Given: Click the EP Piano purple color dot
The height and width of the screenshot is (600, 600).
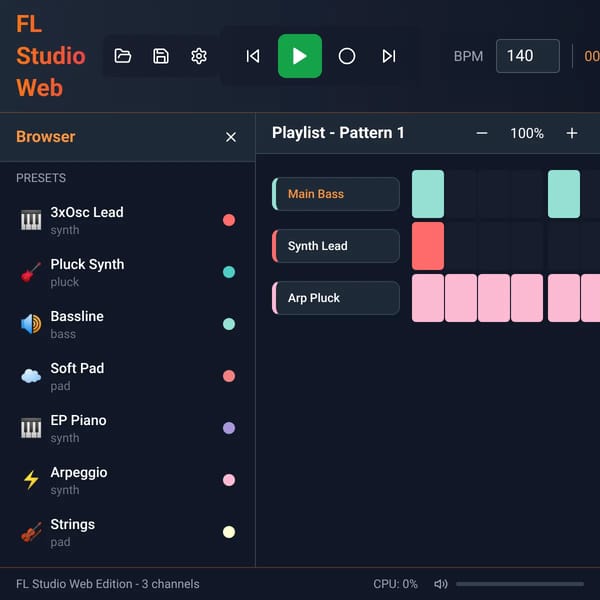Looking at the screenshot, I should point(229,428).
